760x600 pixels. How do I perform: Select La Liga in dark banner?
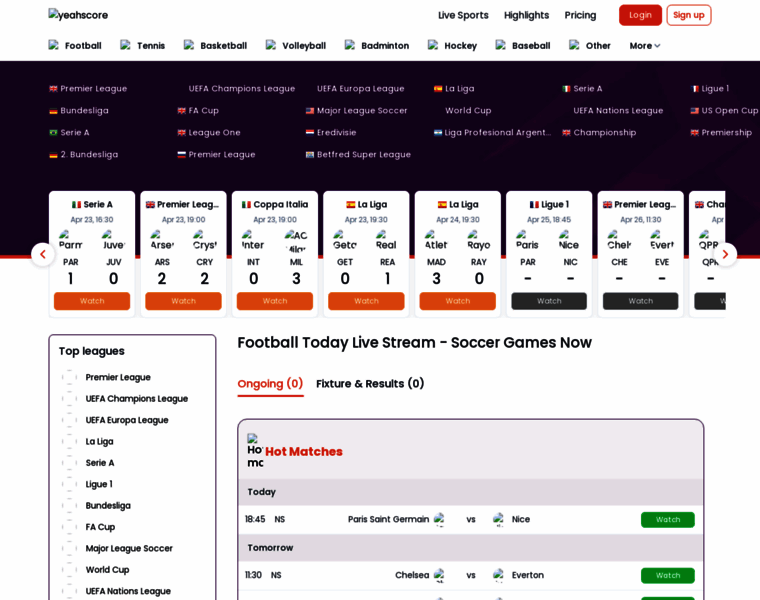(x=454, y=88)
